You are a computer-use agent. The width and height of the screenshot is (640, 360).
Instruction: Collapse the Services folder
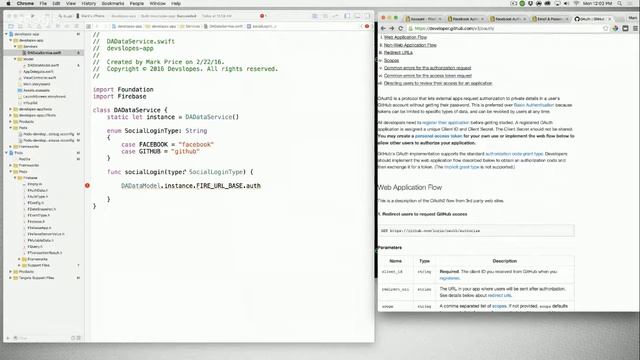(16, 47)
